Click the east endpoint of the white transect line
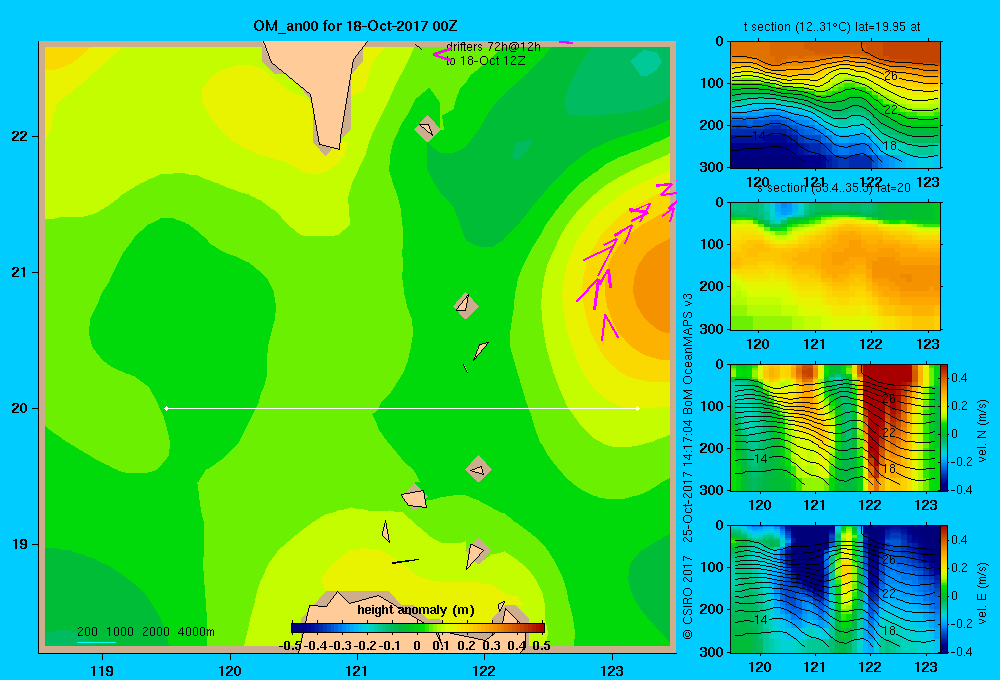The image size is (1000, 680). click(637, 408)
